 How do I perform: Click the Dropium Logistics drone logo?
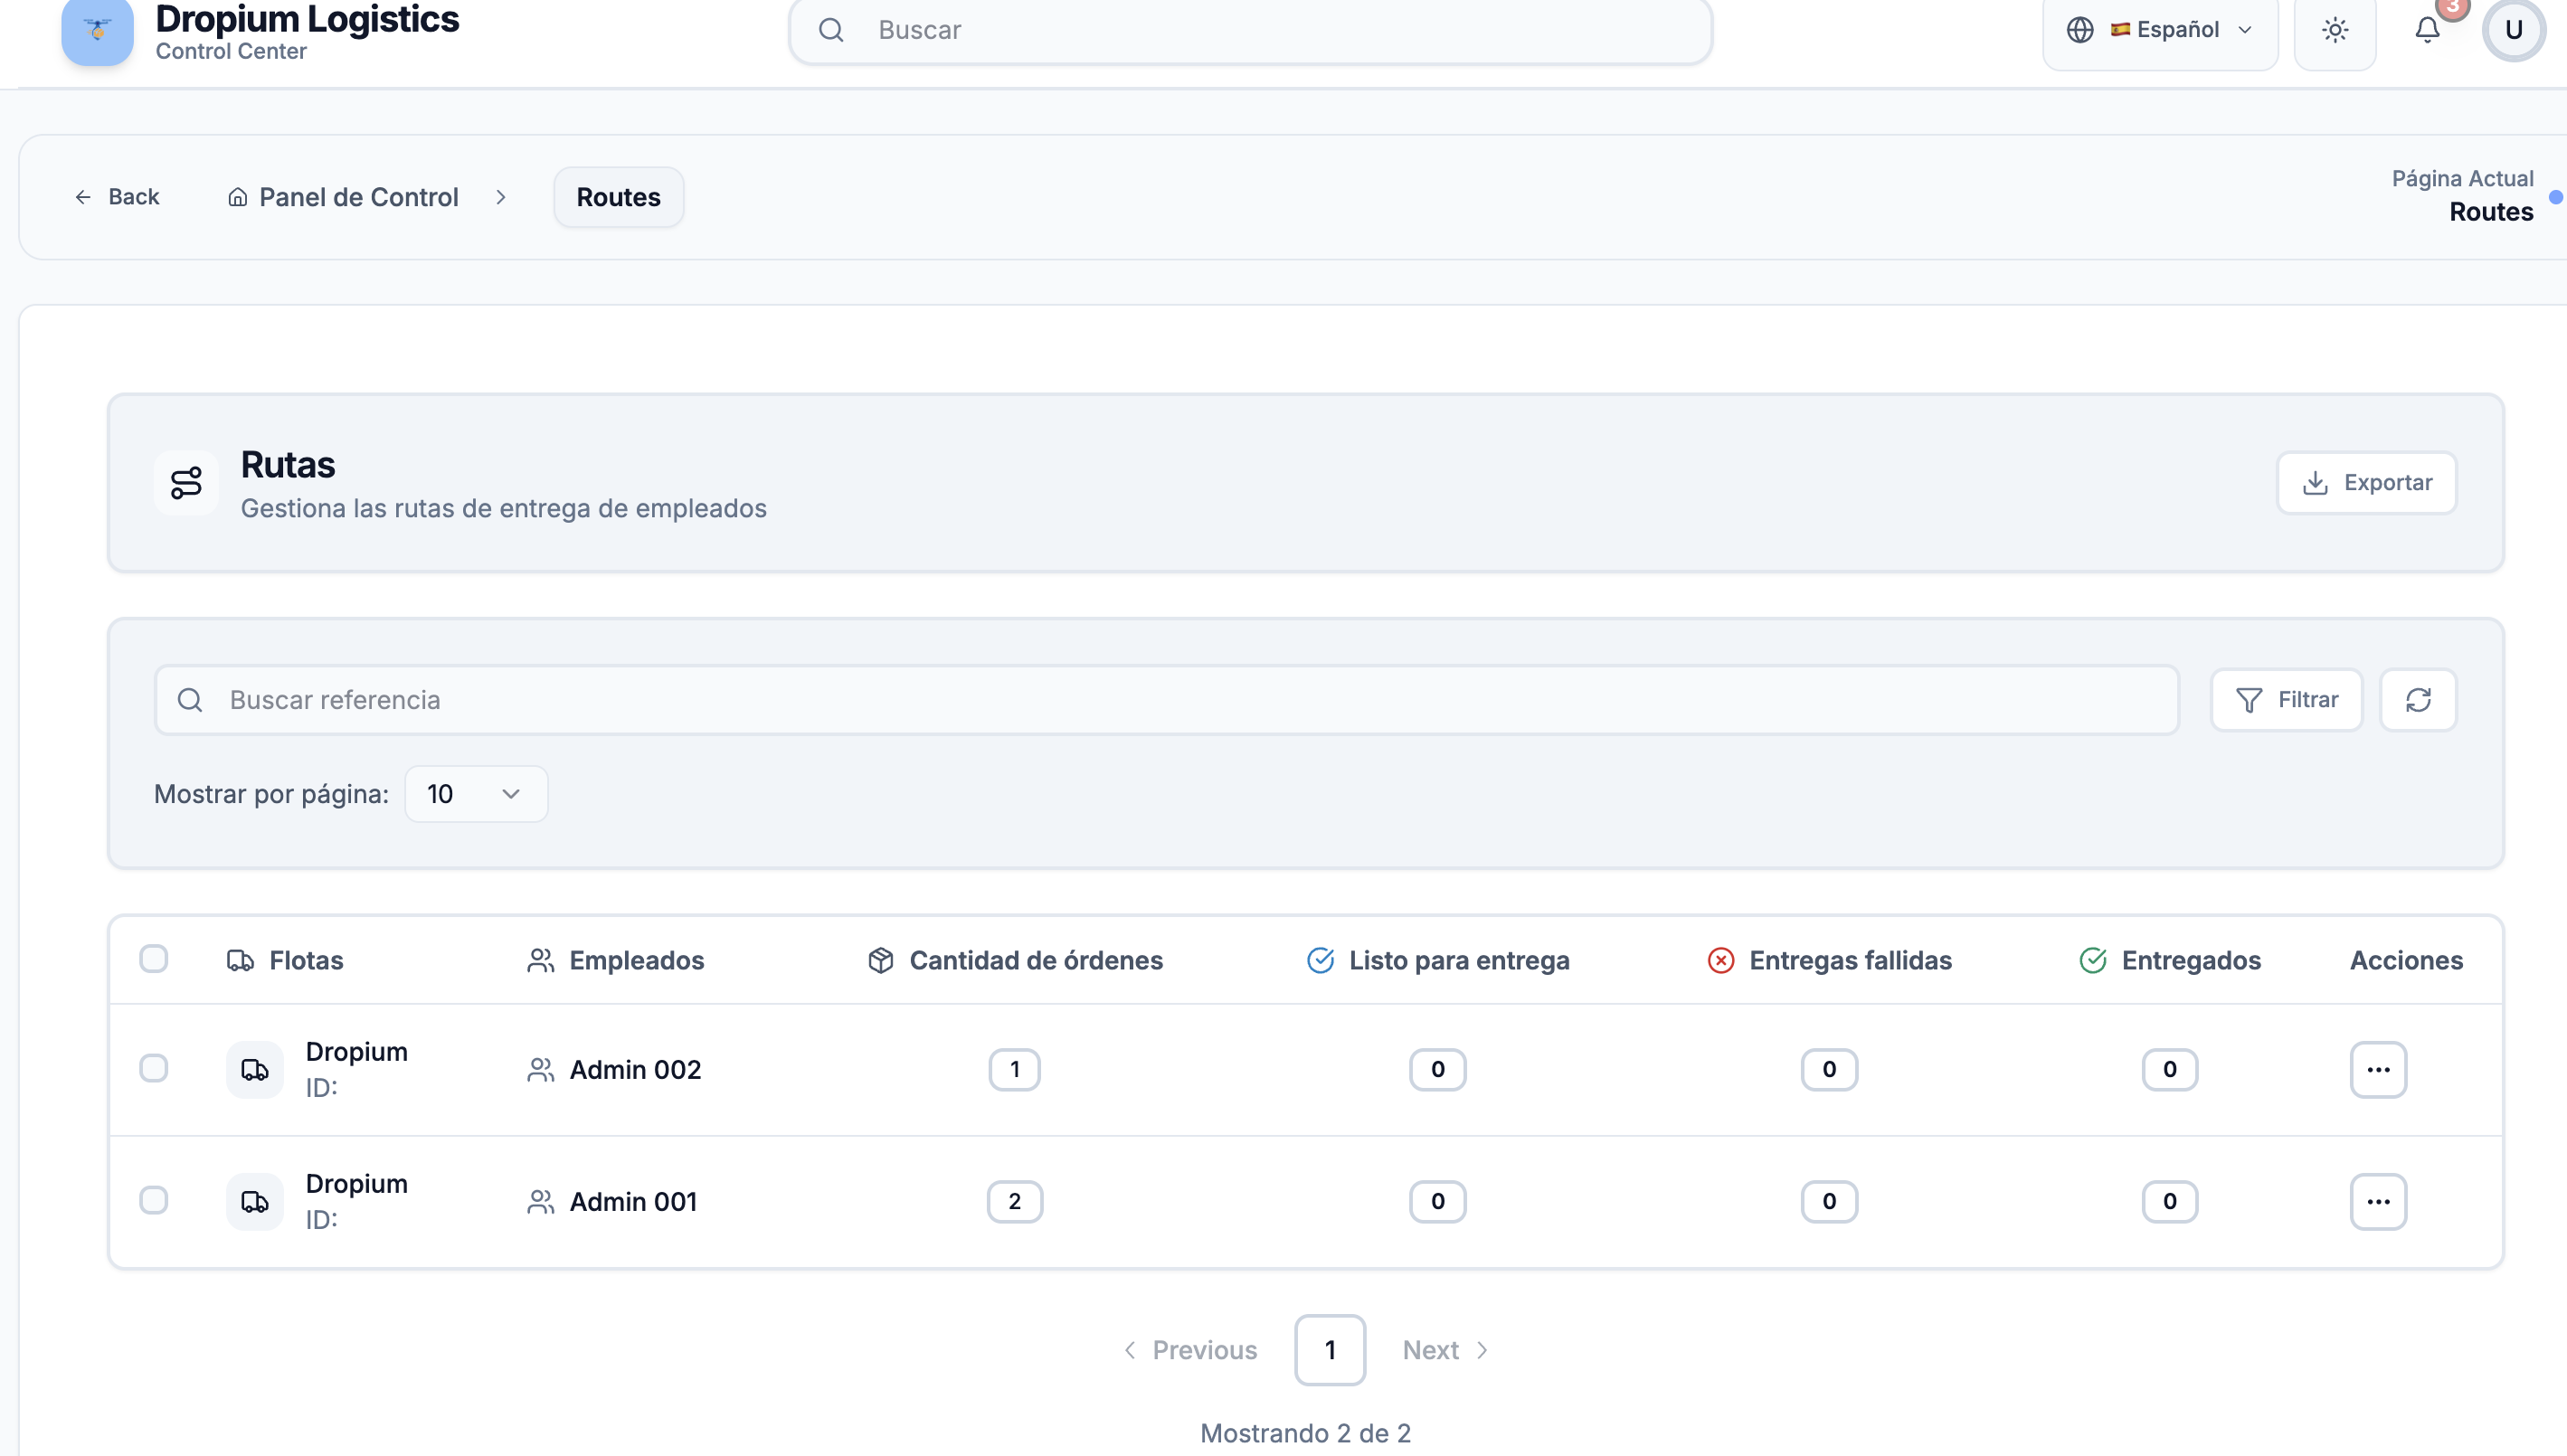[96, 31]
